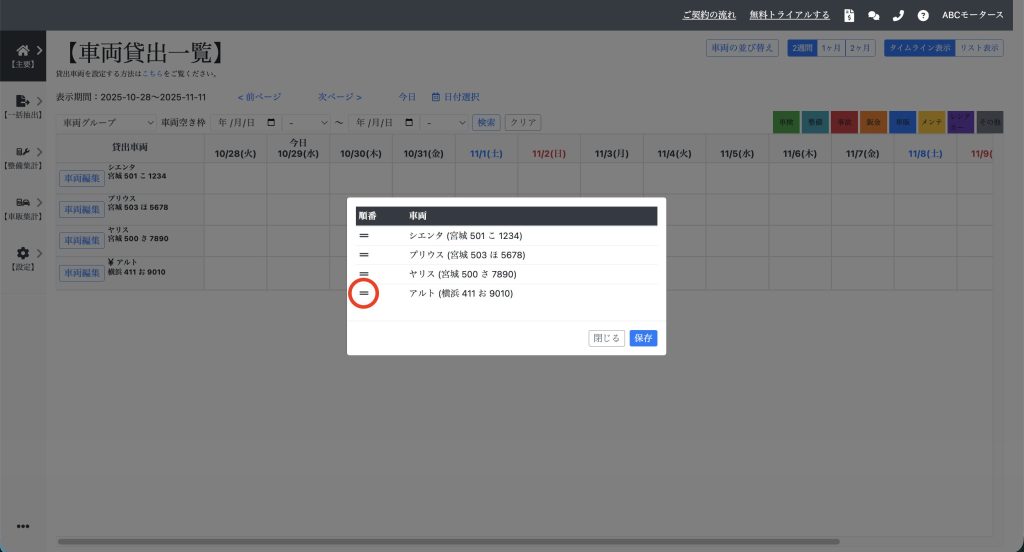The image size is (1024, 552).
Task: Expand the 車両グループ dropdown
Action: [x=107, y=122]
